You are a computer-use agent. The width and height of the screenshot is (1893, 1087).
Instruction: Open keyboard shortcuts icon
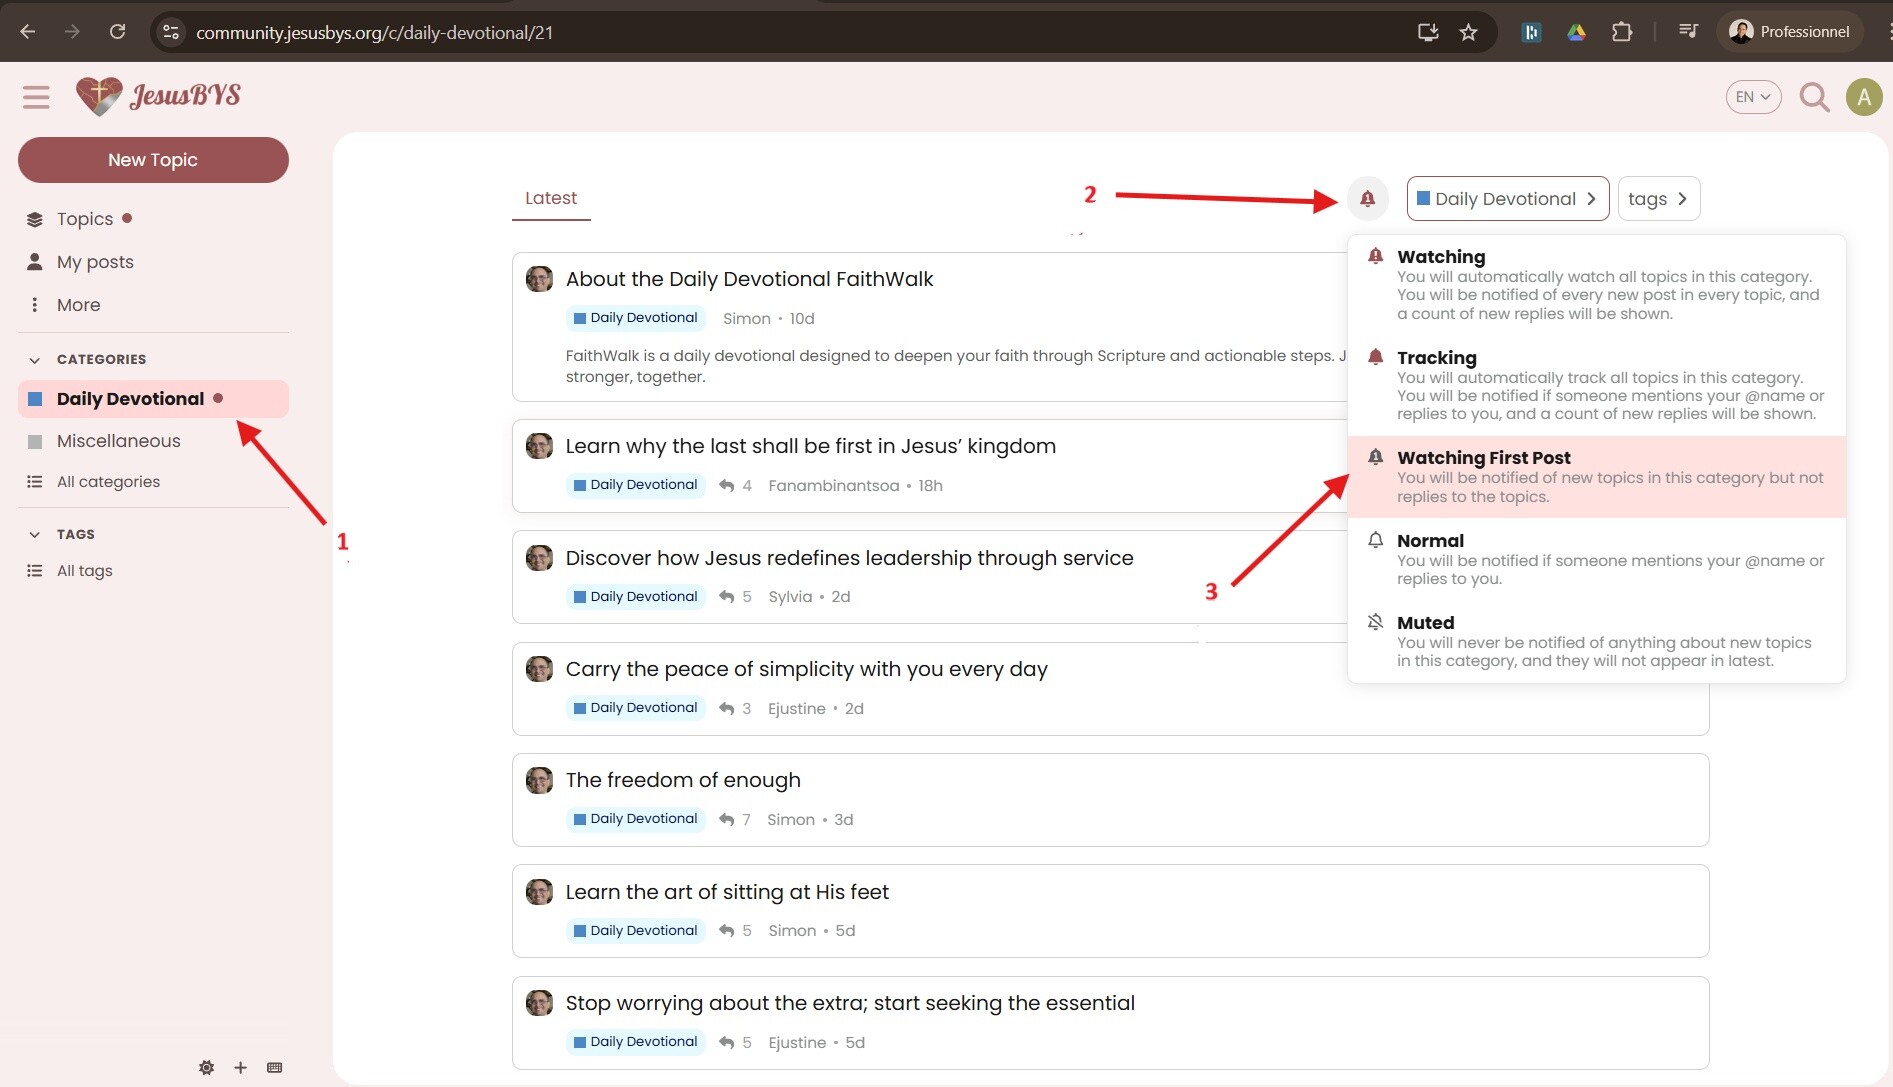coord(275,1068)
